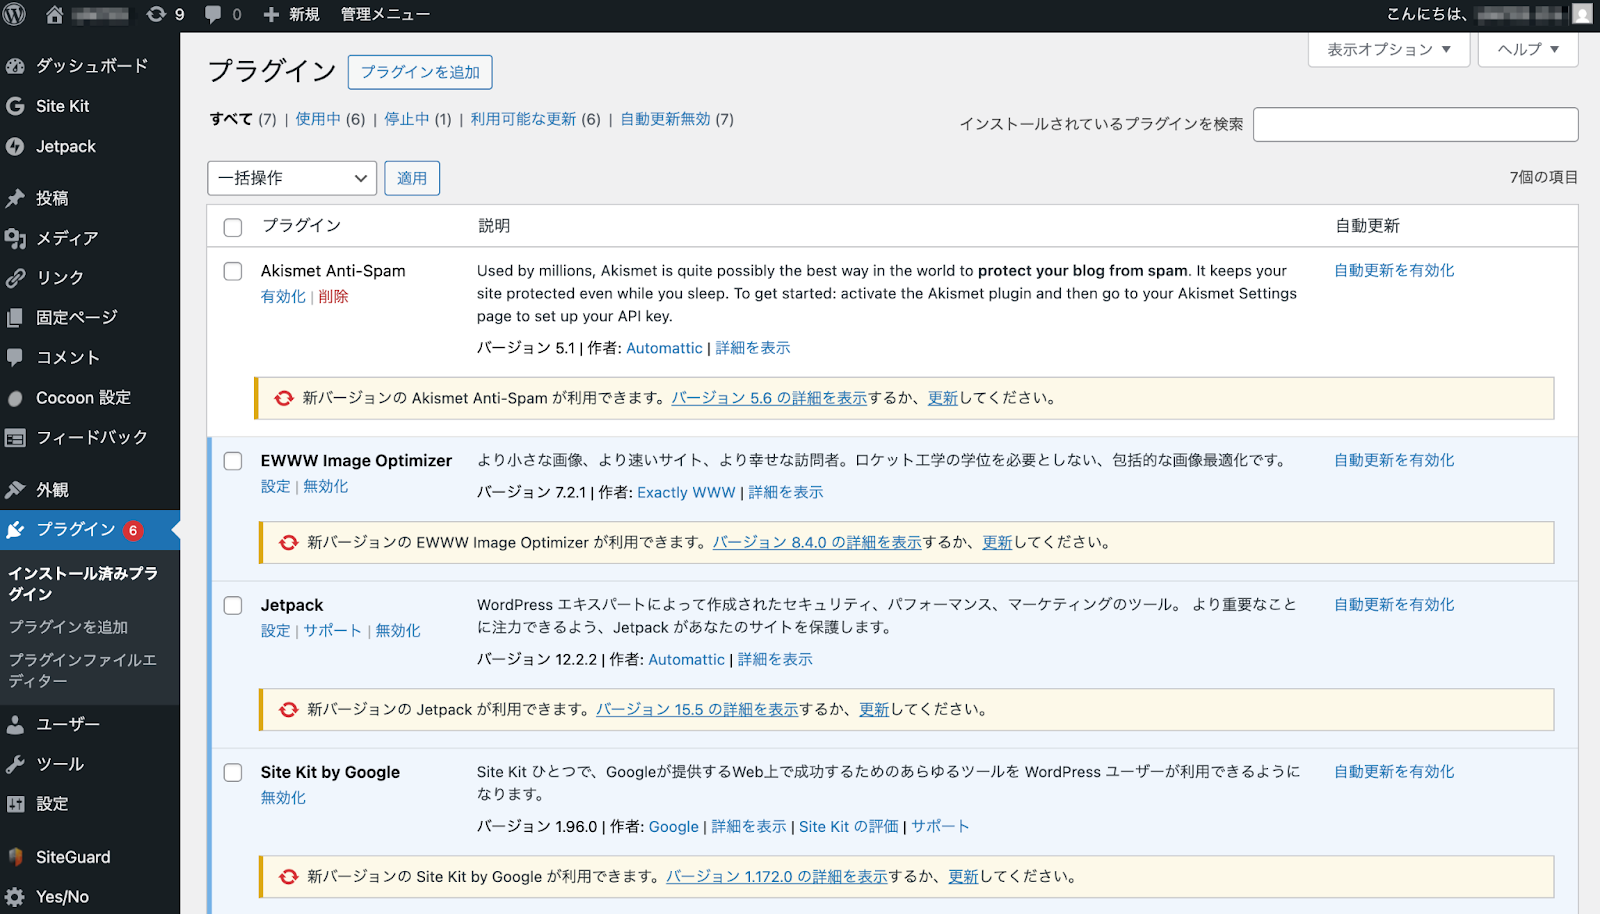Expand the 表示オプション panel
The image size is (1600, 914).
(x=1388, y=49)
